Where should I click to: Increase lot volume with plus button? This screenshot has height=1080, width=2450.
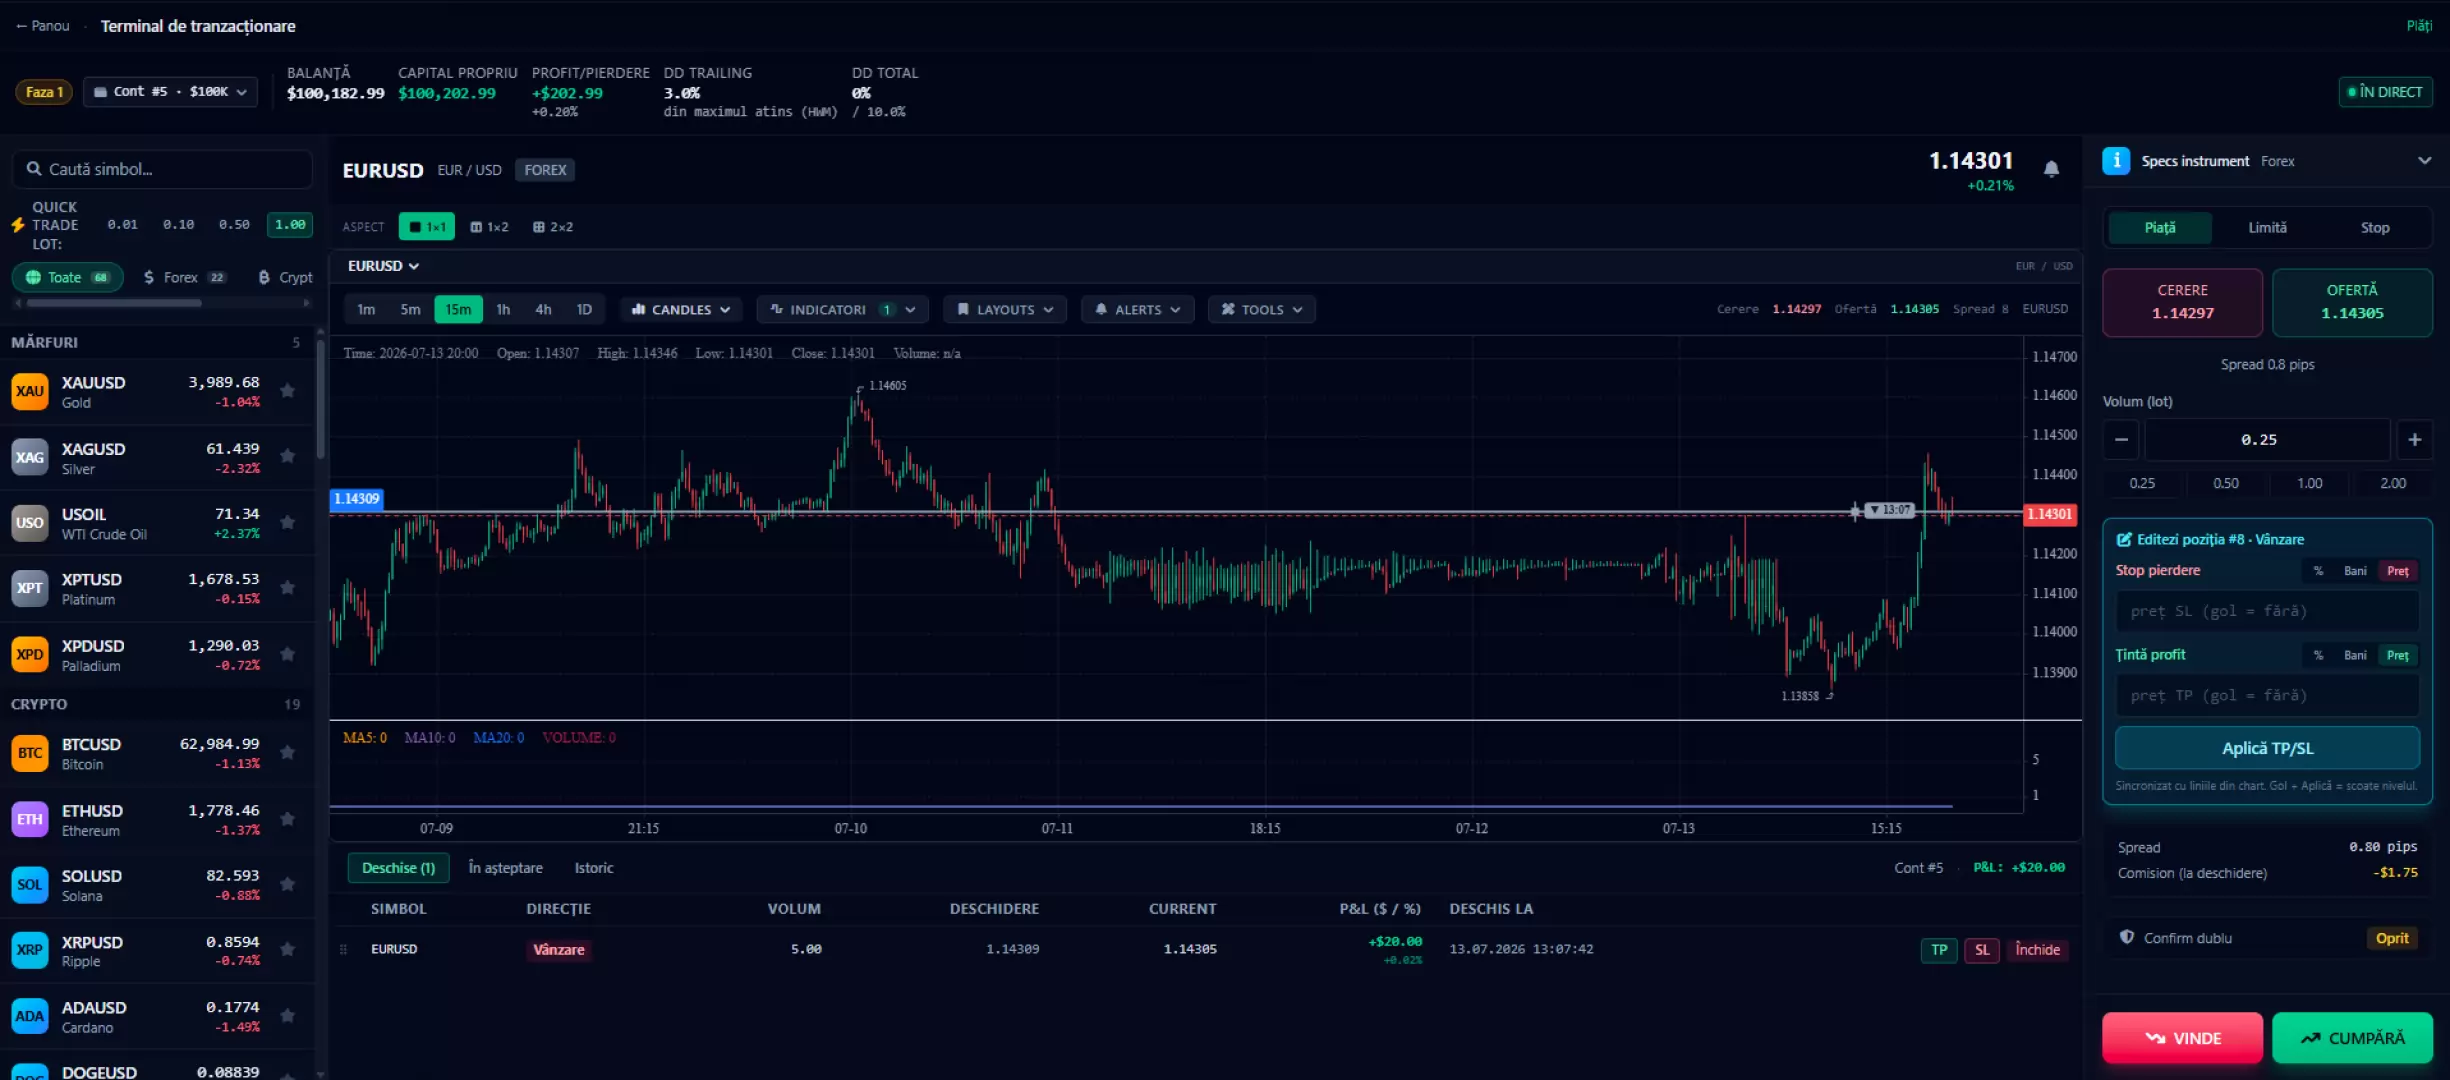click(x=2414, y=440)
